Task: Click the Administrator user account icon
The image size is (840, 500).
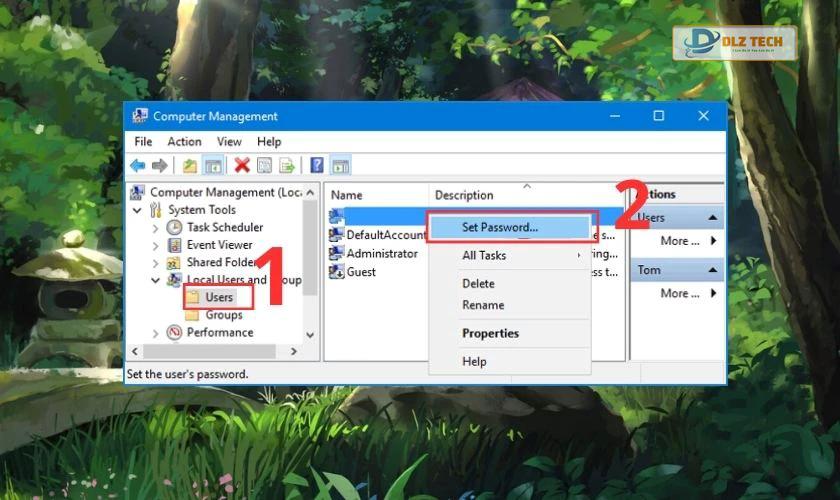Action: (336, 253)
